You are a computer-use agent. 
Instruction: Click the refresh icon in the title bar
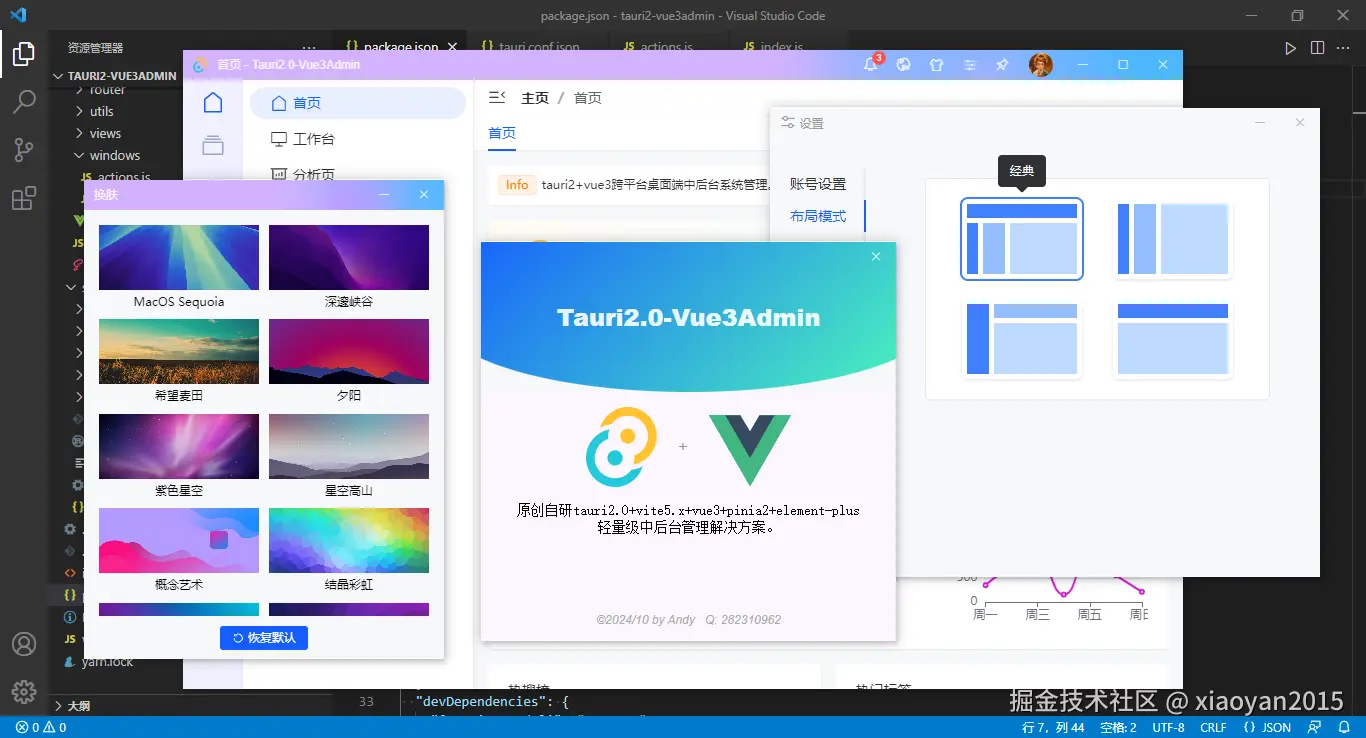(x=903, y=64)
